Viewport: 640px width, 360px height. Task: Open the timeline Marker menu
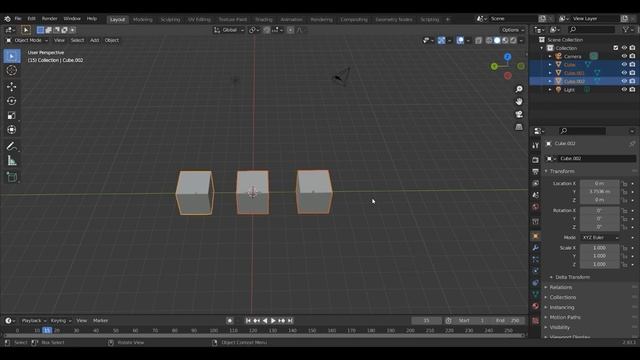100,321
